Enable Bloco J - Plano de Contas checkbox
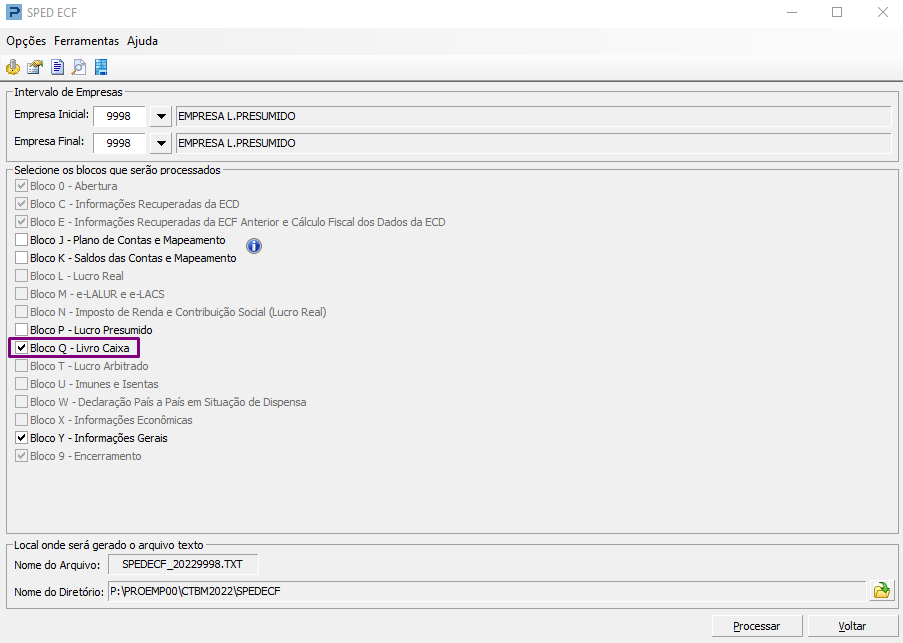Viewport: 903px width, 643px height. tap(21, 239)
